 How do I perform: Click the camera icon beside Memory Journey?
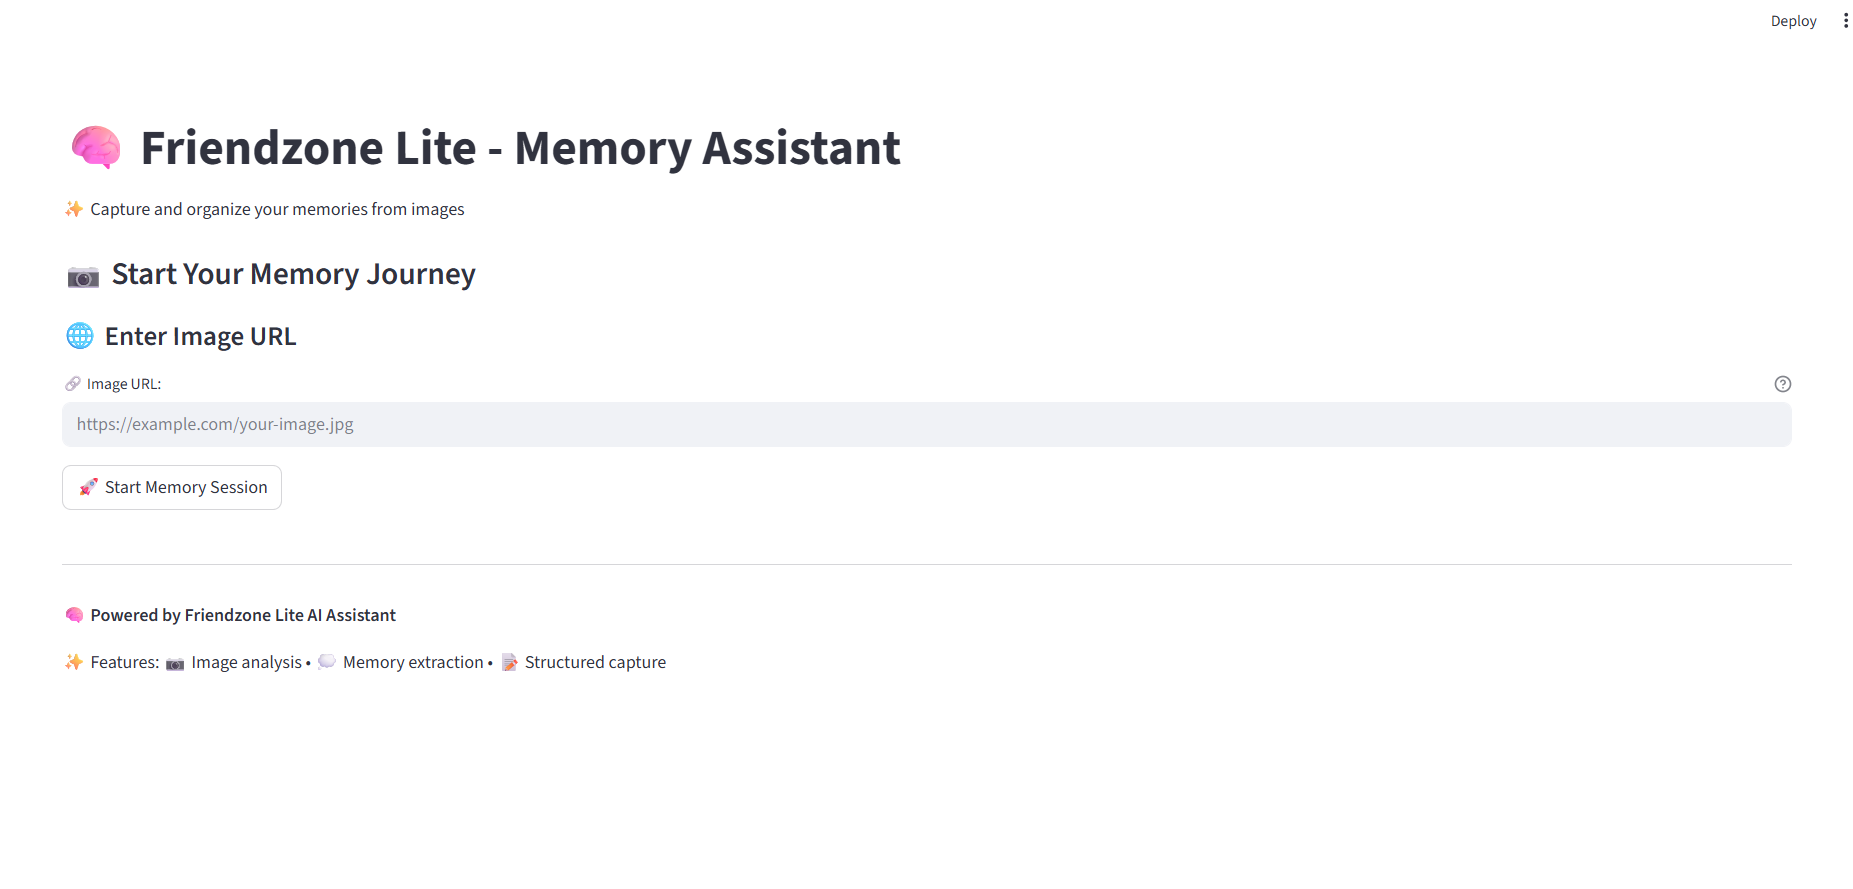tap(83, 276)
